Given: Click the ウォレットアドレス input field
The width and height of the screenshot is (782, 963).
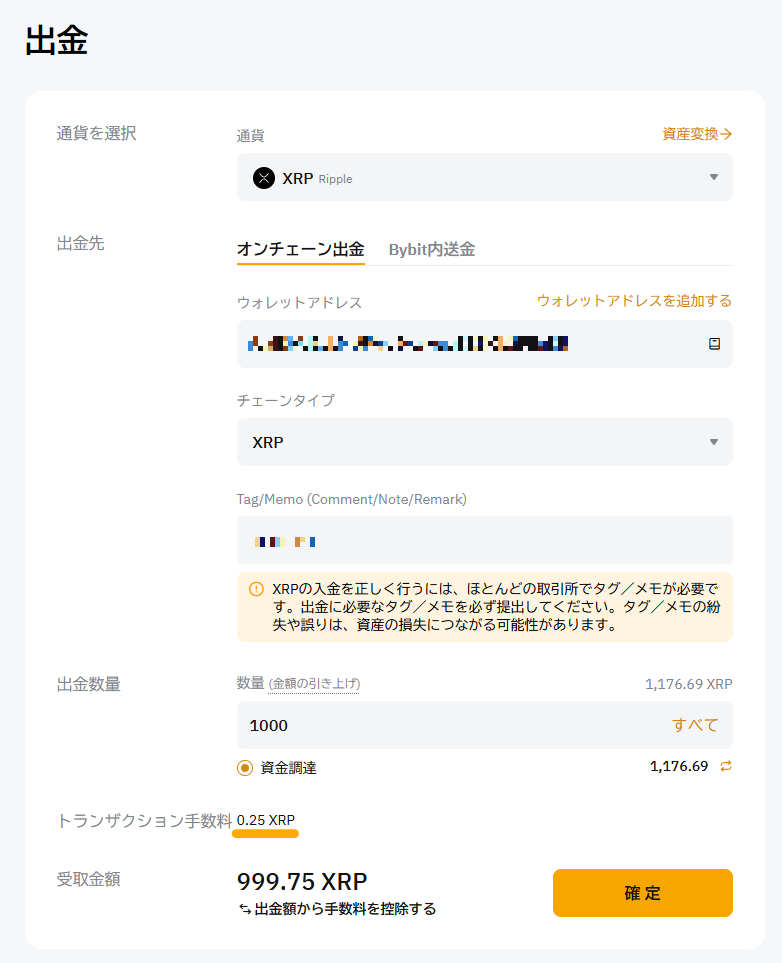Looking at the screenshot, I should point(485,344).
